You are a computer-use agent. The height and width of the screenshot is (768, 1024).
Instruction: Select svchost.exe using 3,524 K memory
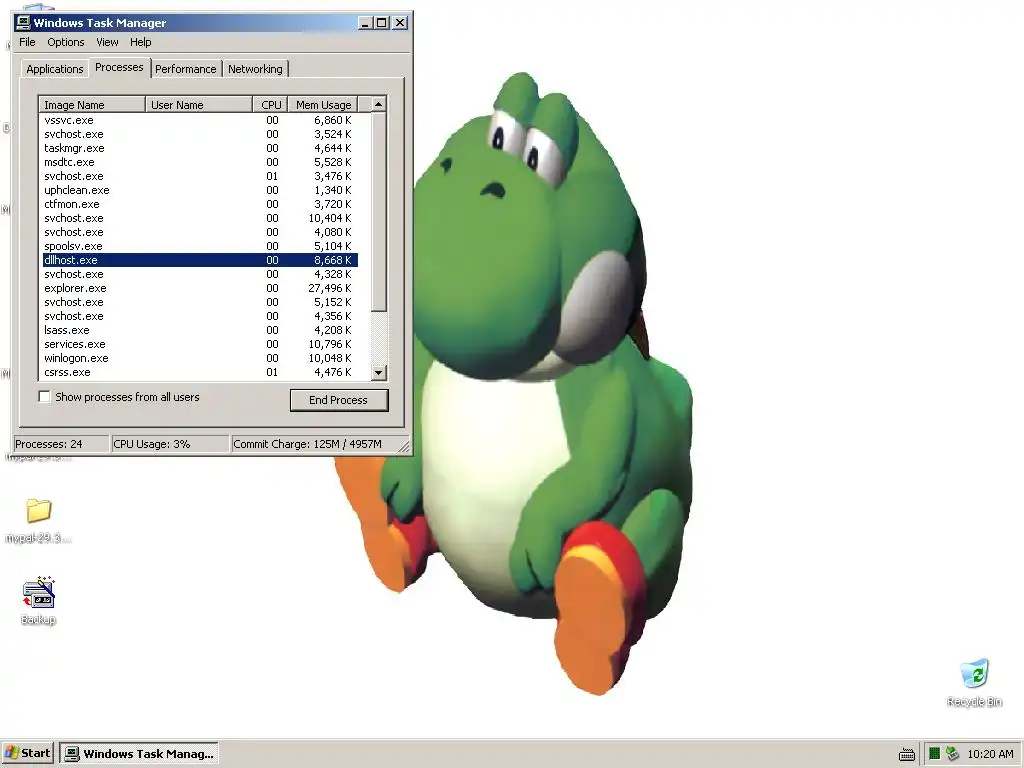199,134
